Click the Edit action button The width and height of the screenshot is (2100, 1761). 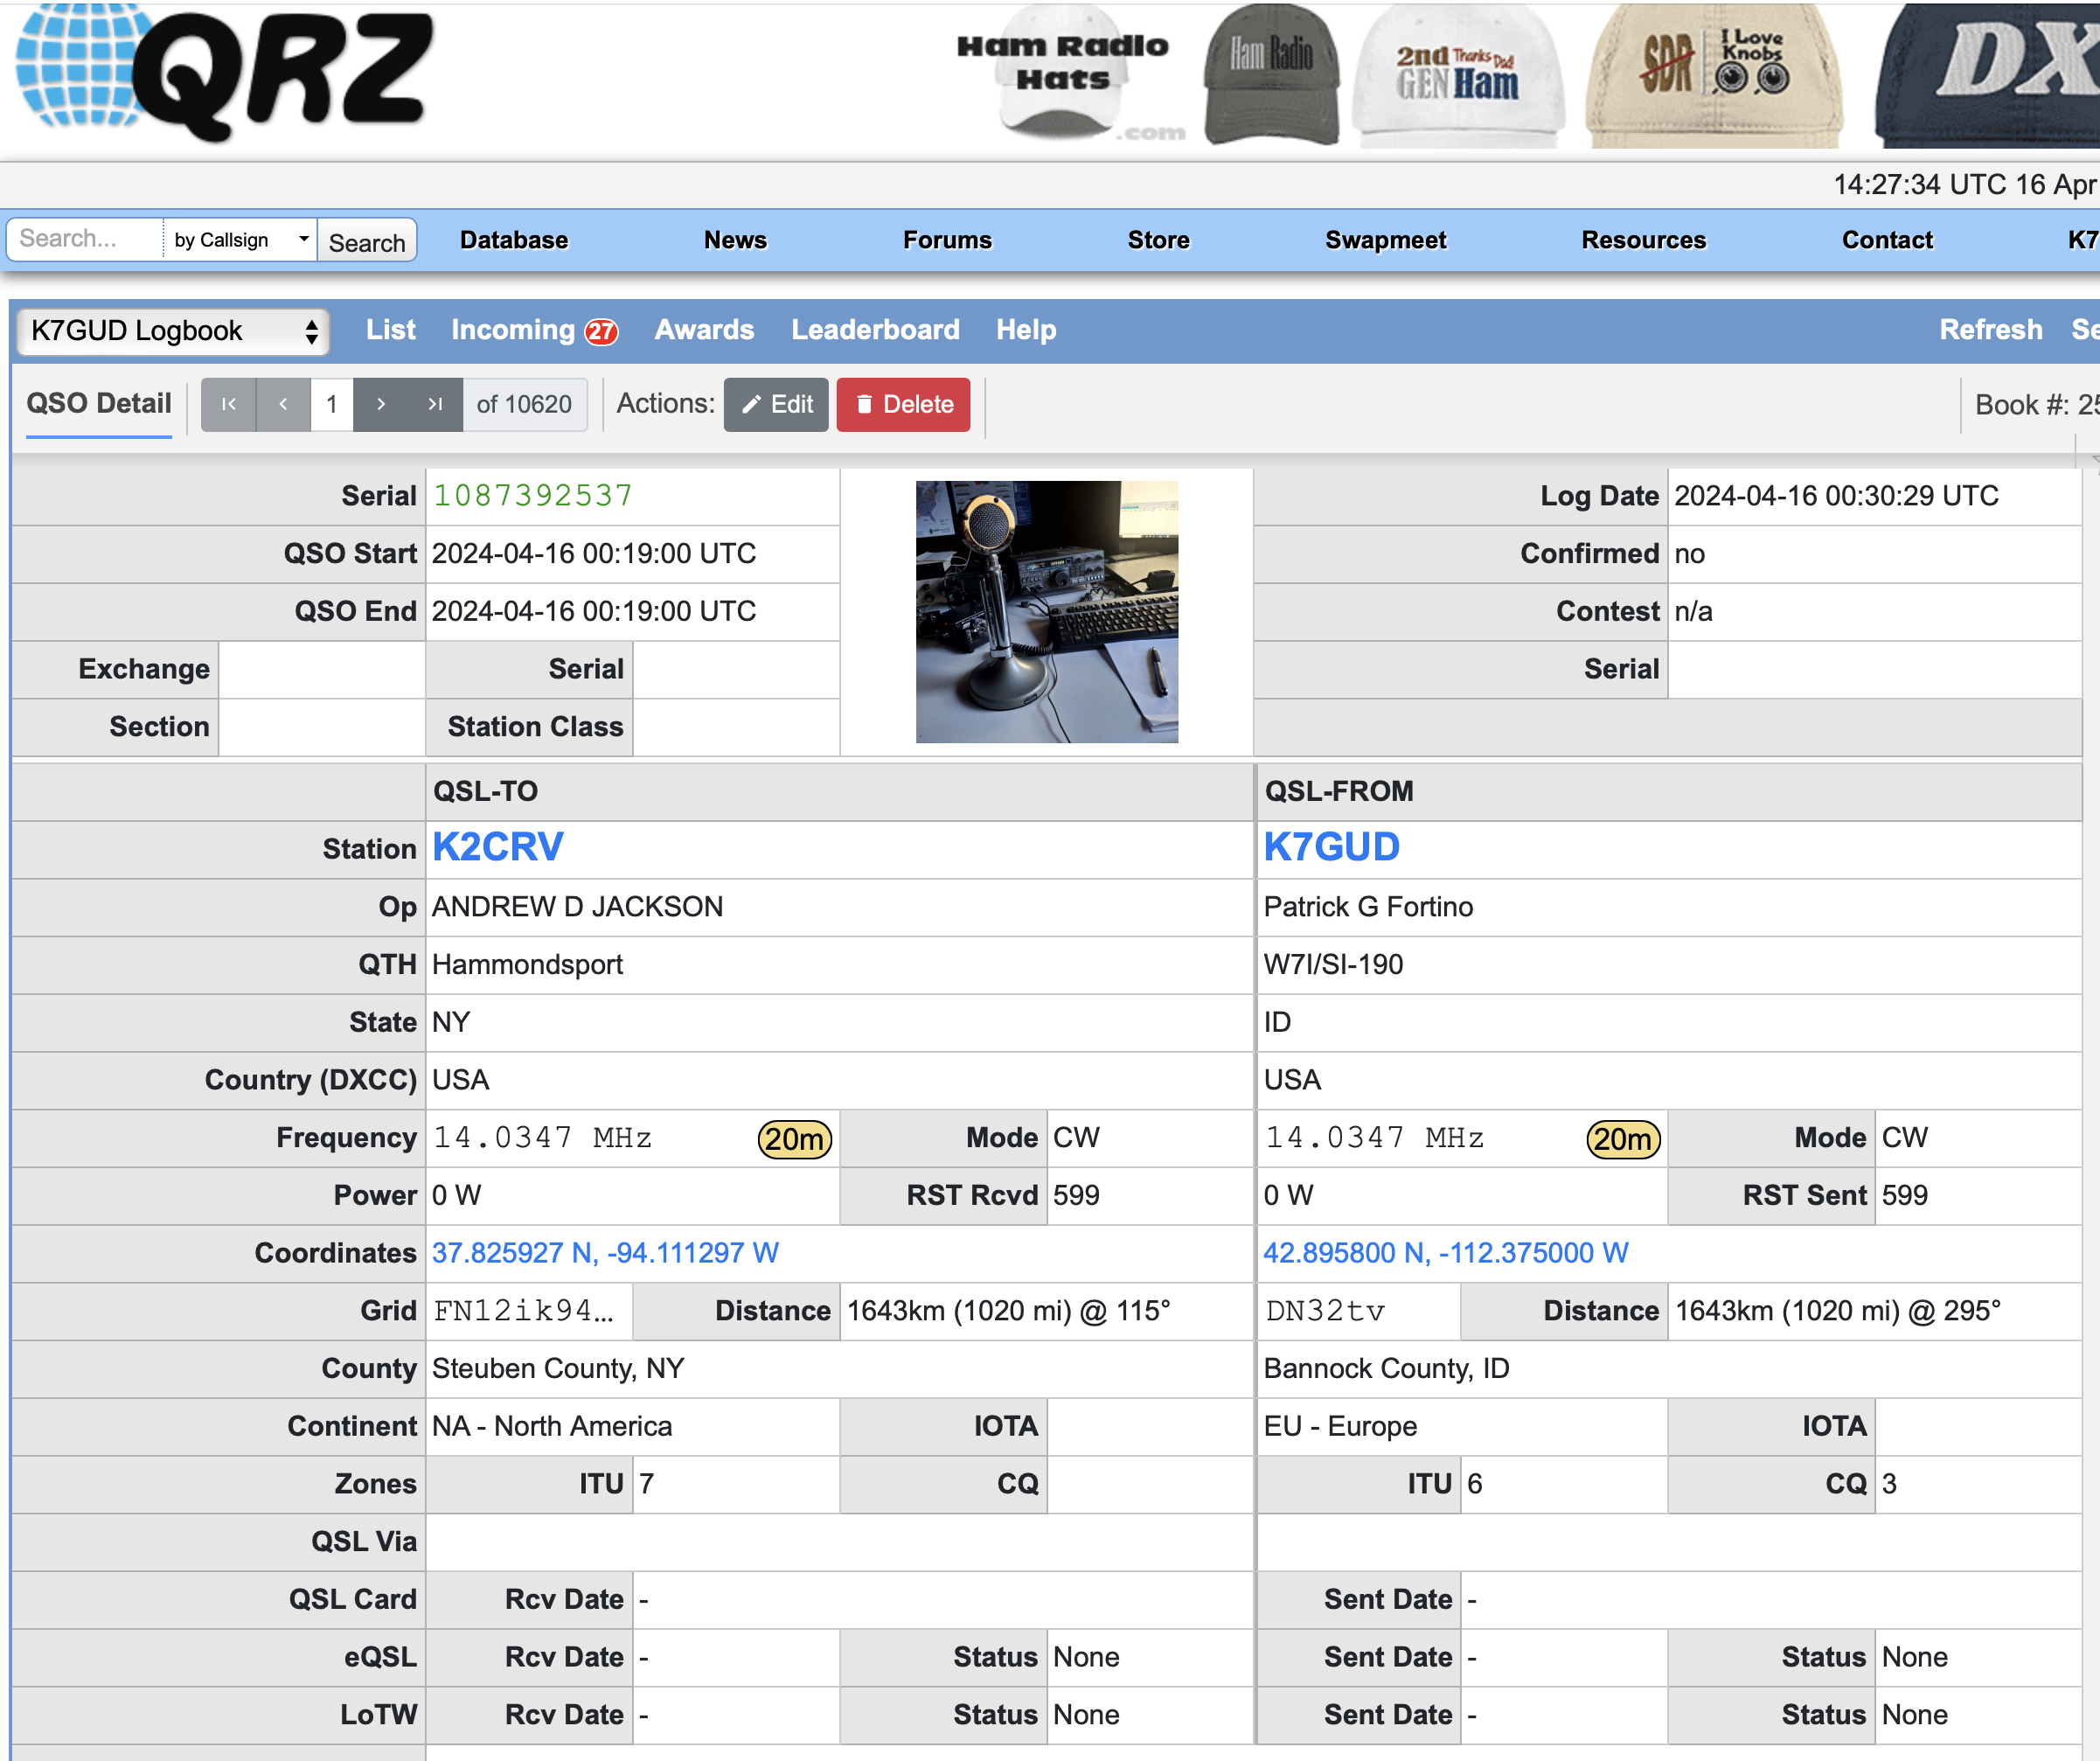click(x=776, y=404)
